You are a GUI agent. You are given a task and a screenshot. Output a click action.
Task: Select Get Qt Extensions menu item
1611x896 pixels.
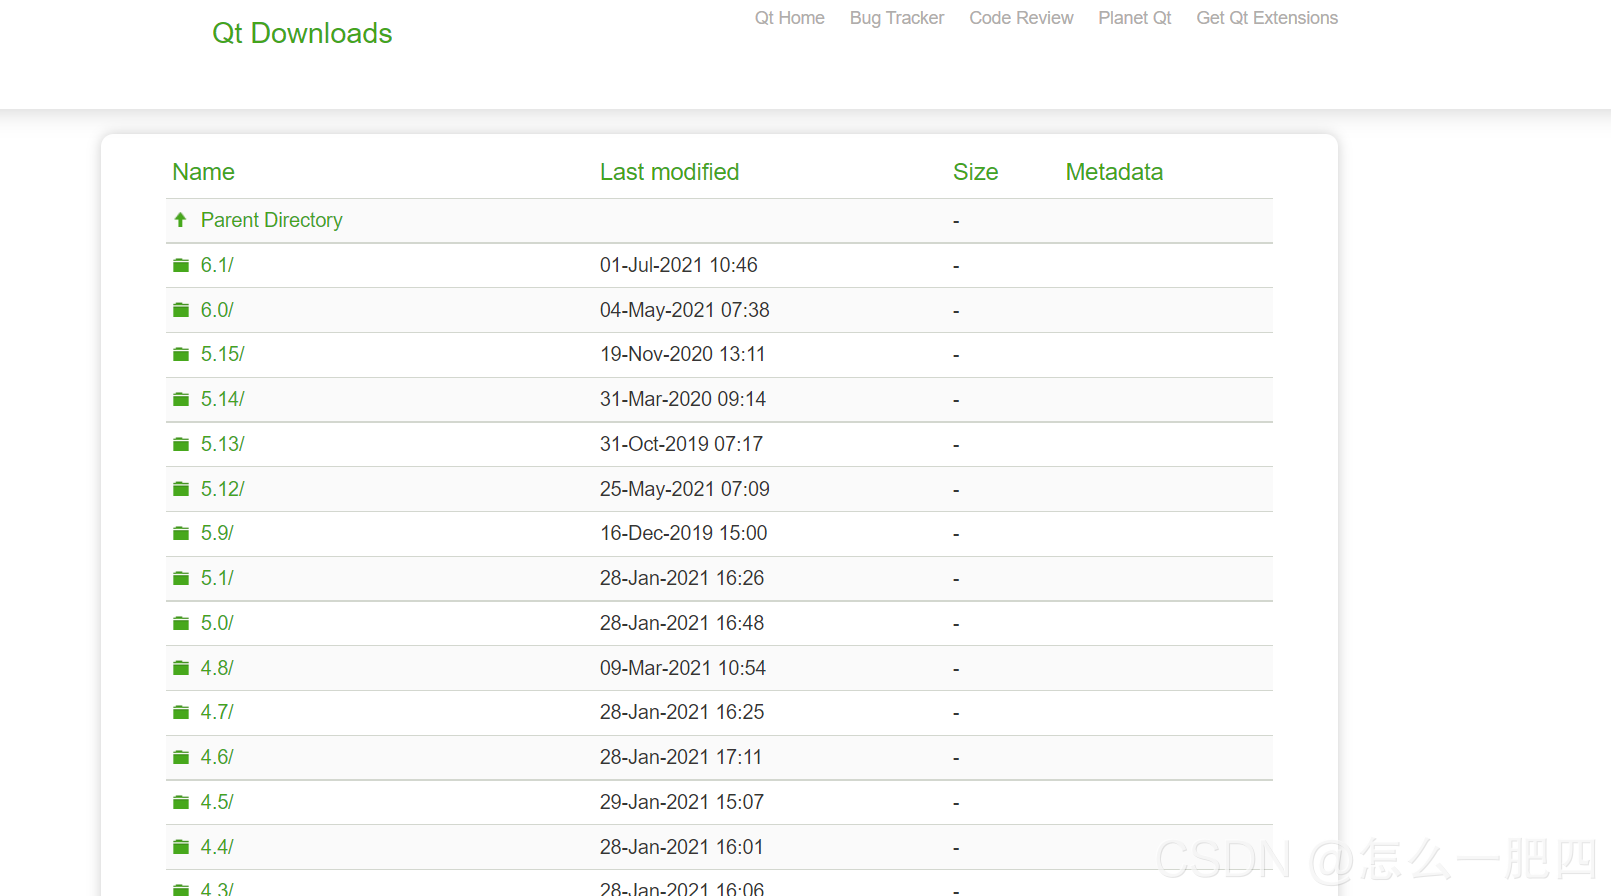point(1267,18)
